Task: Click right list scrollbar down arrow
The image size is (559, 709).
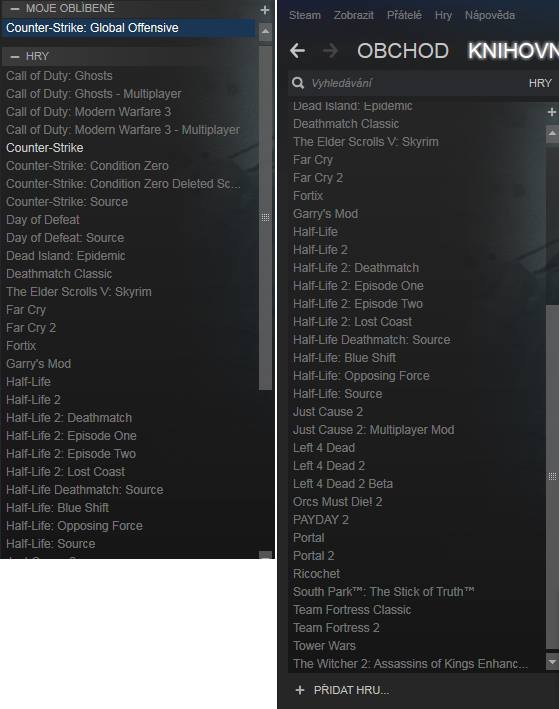Action: 552,662
